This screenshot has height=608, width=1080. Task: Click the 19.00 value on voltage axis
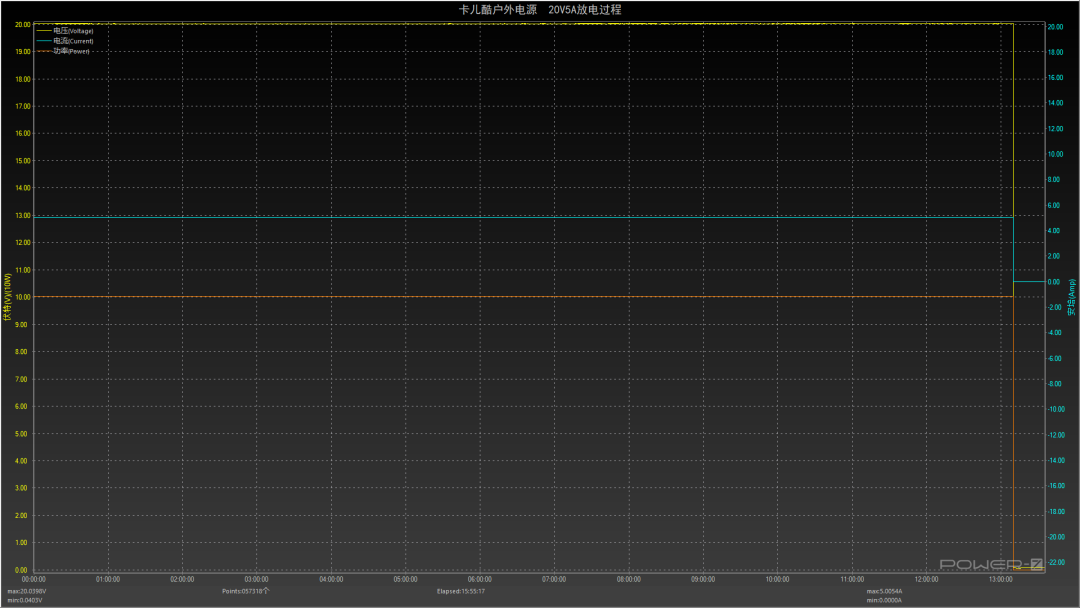[23, 52]
